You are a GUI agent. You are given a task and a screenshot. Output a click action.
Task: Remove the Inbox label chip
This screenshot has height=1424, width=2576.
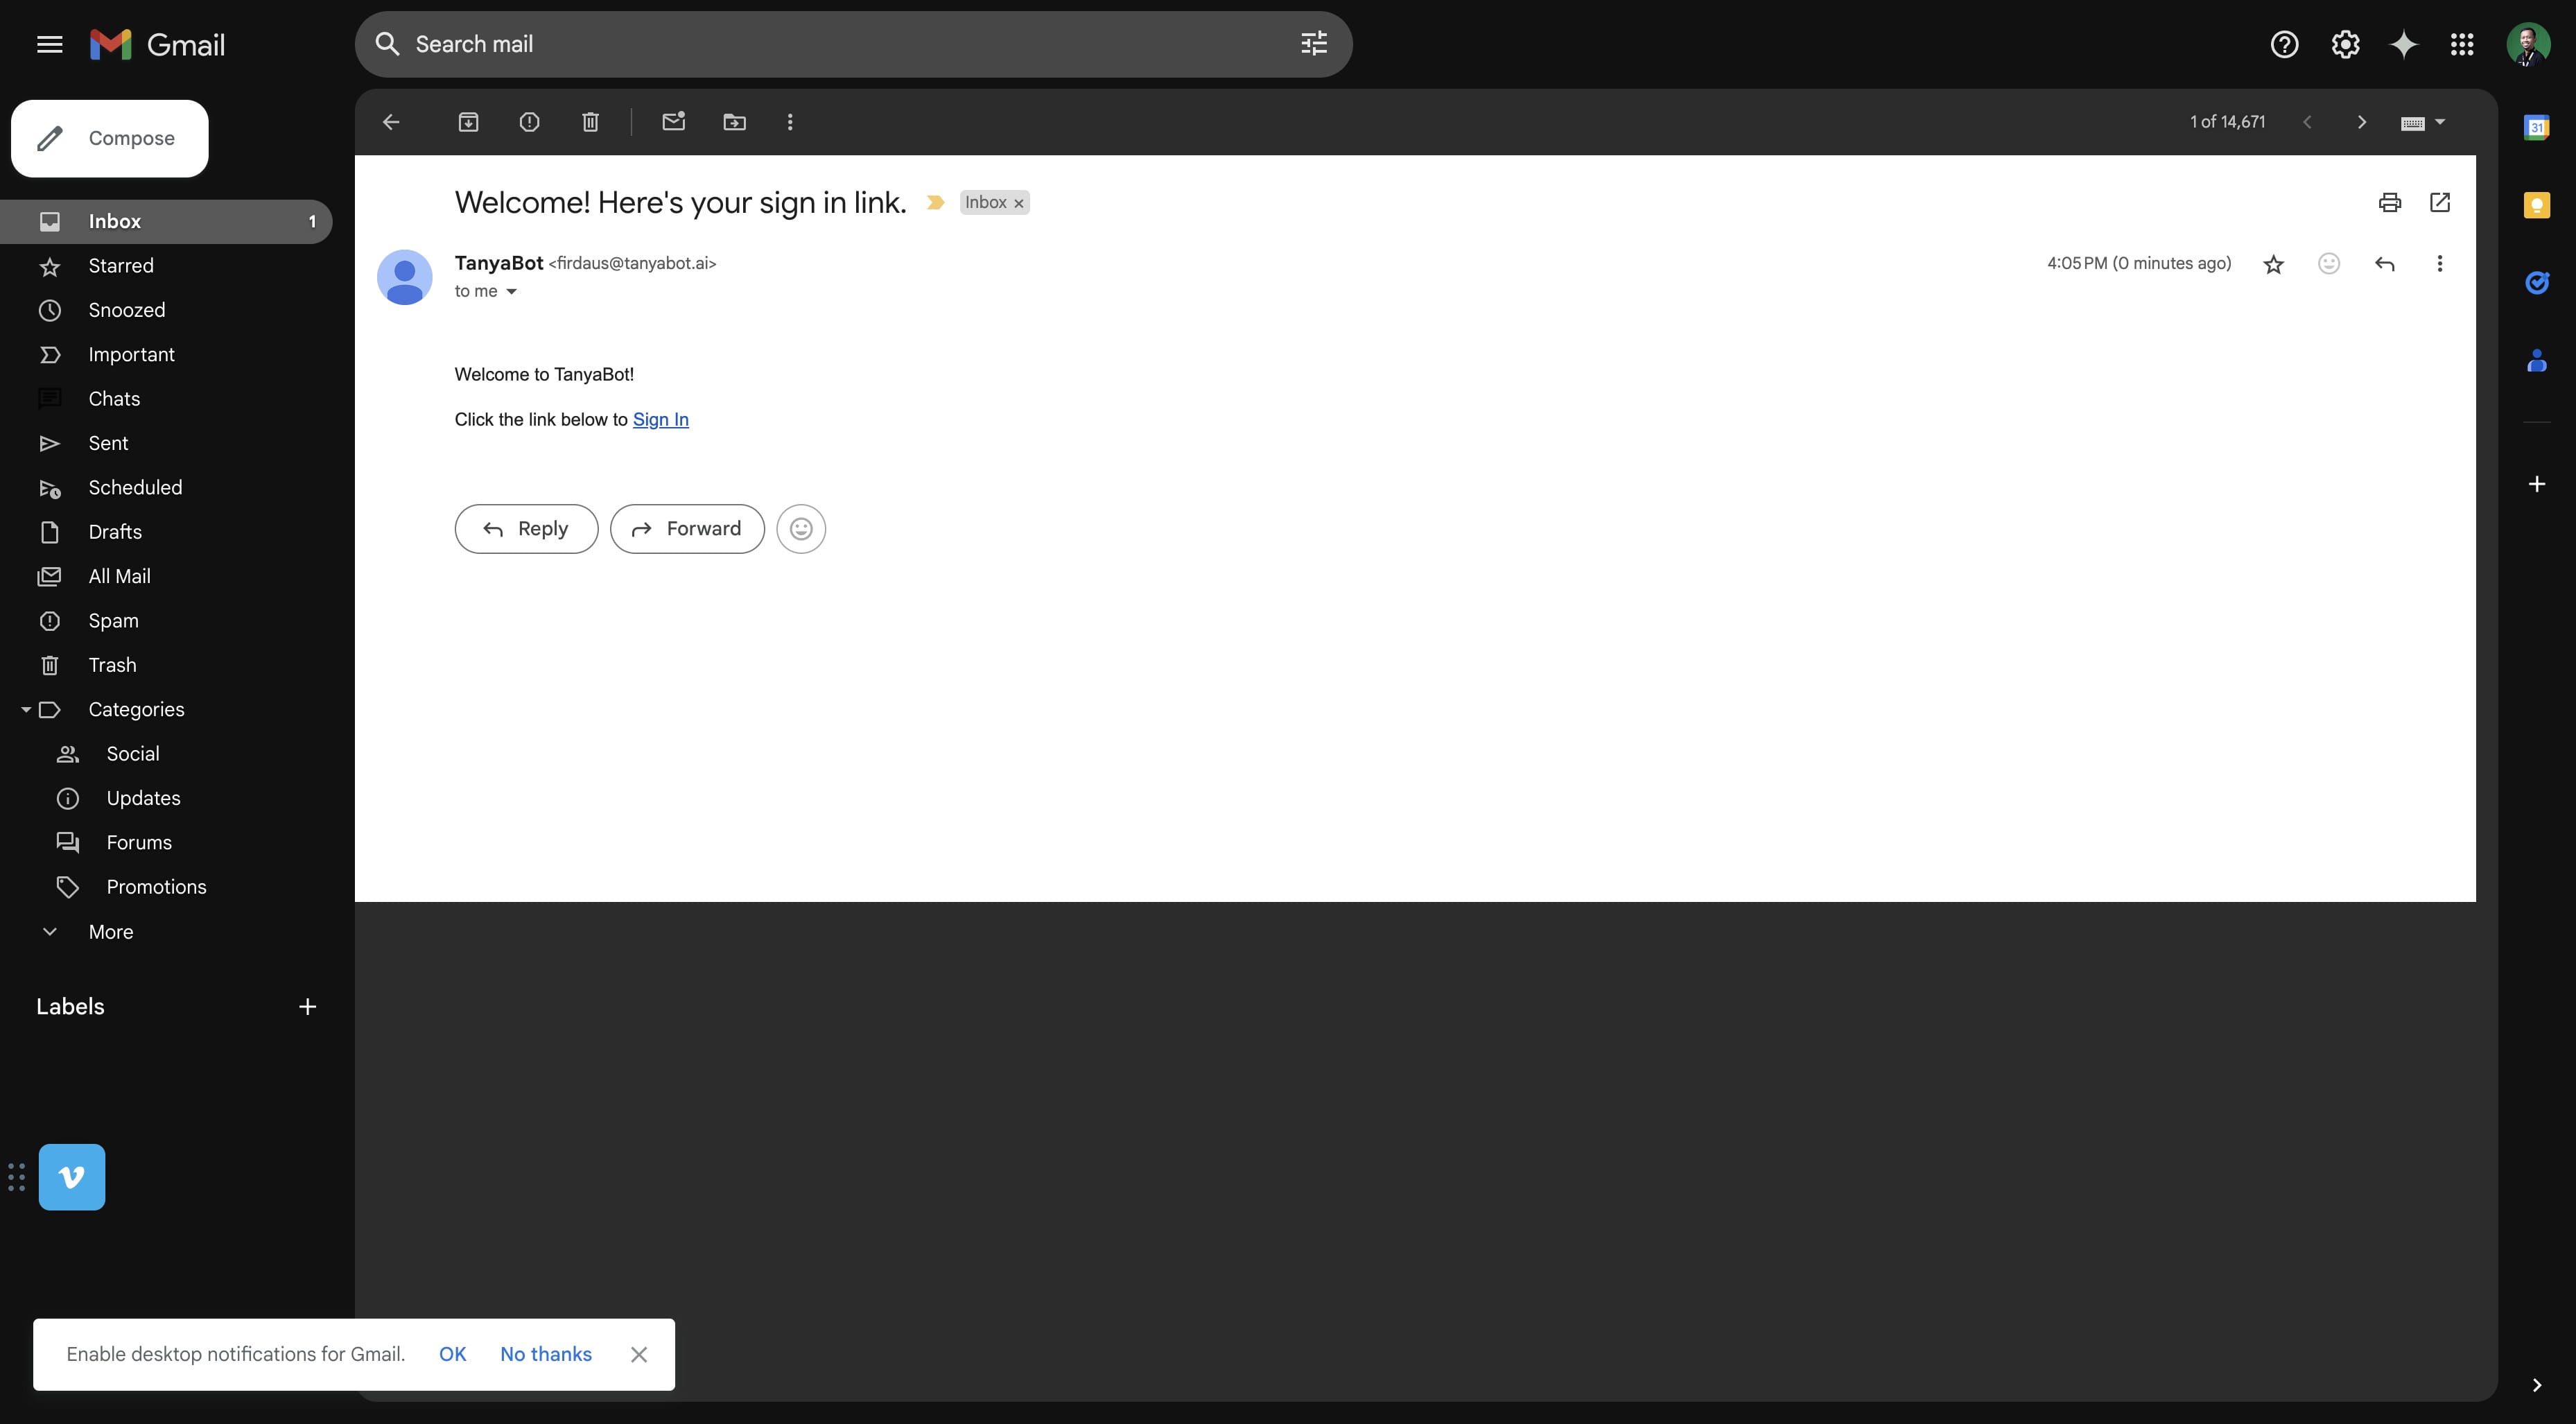(x=1019, y=203)
